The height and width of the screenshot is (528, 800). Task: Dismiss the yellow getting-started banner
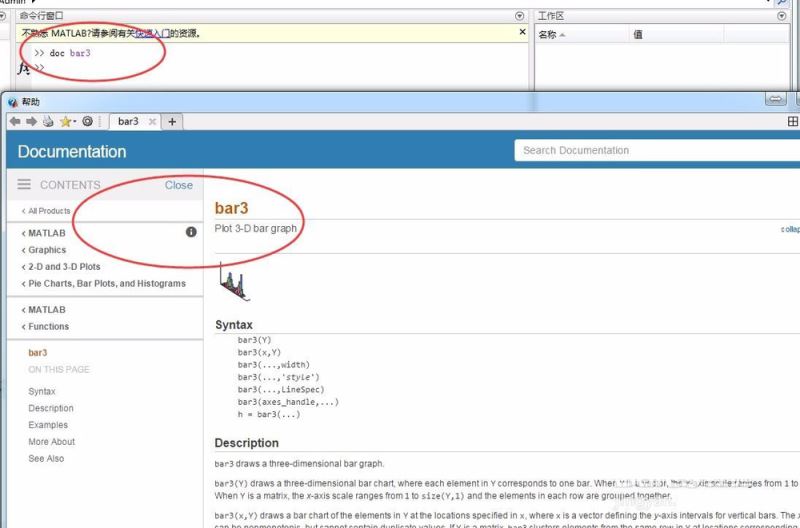coord(522,32)
